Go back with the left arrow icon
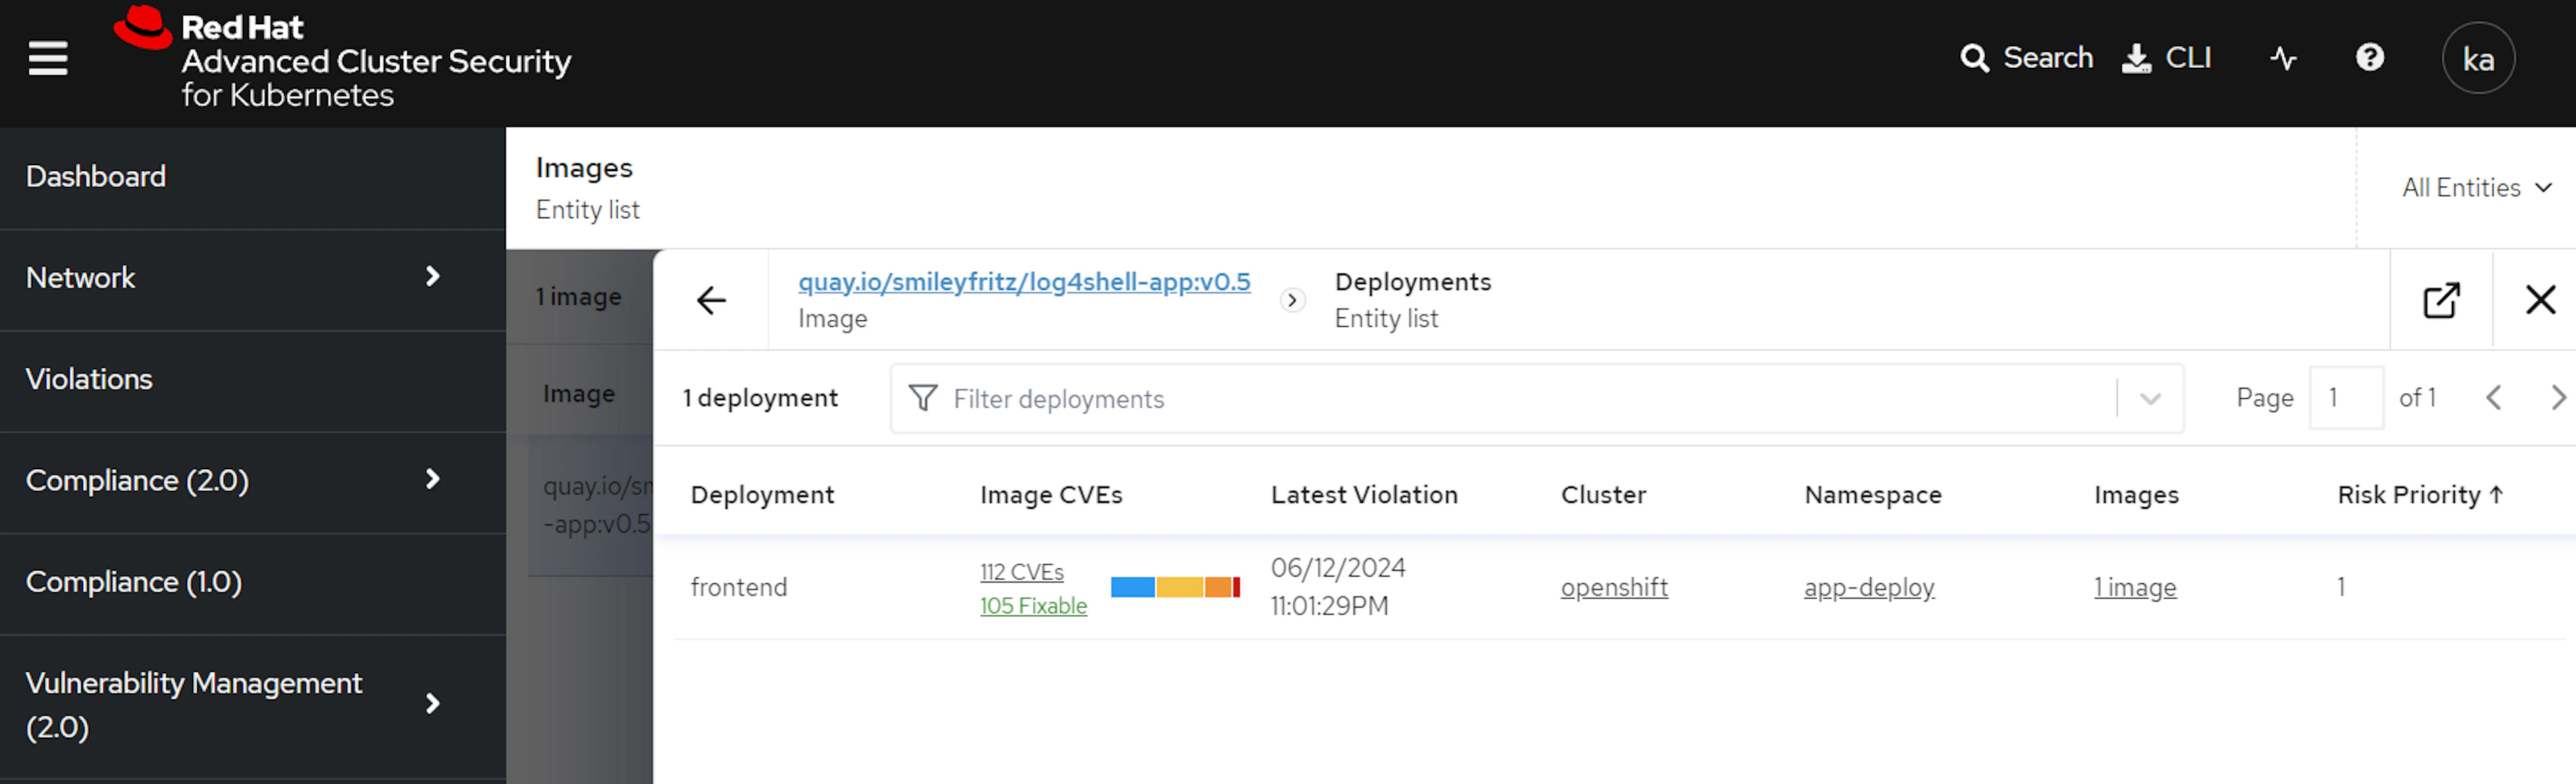This screenshot has width=2576, height=784. point(711,300)
